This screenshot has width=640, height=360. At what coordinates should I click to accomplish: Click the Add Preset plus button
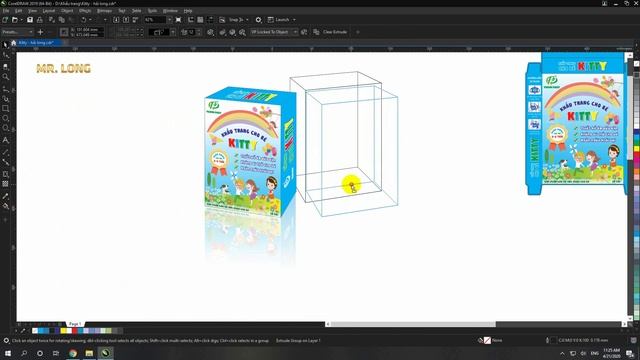(x=40, y=32)
